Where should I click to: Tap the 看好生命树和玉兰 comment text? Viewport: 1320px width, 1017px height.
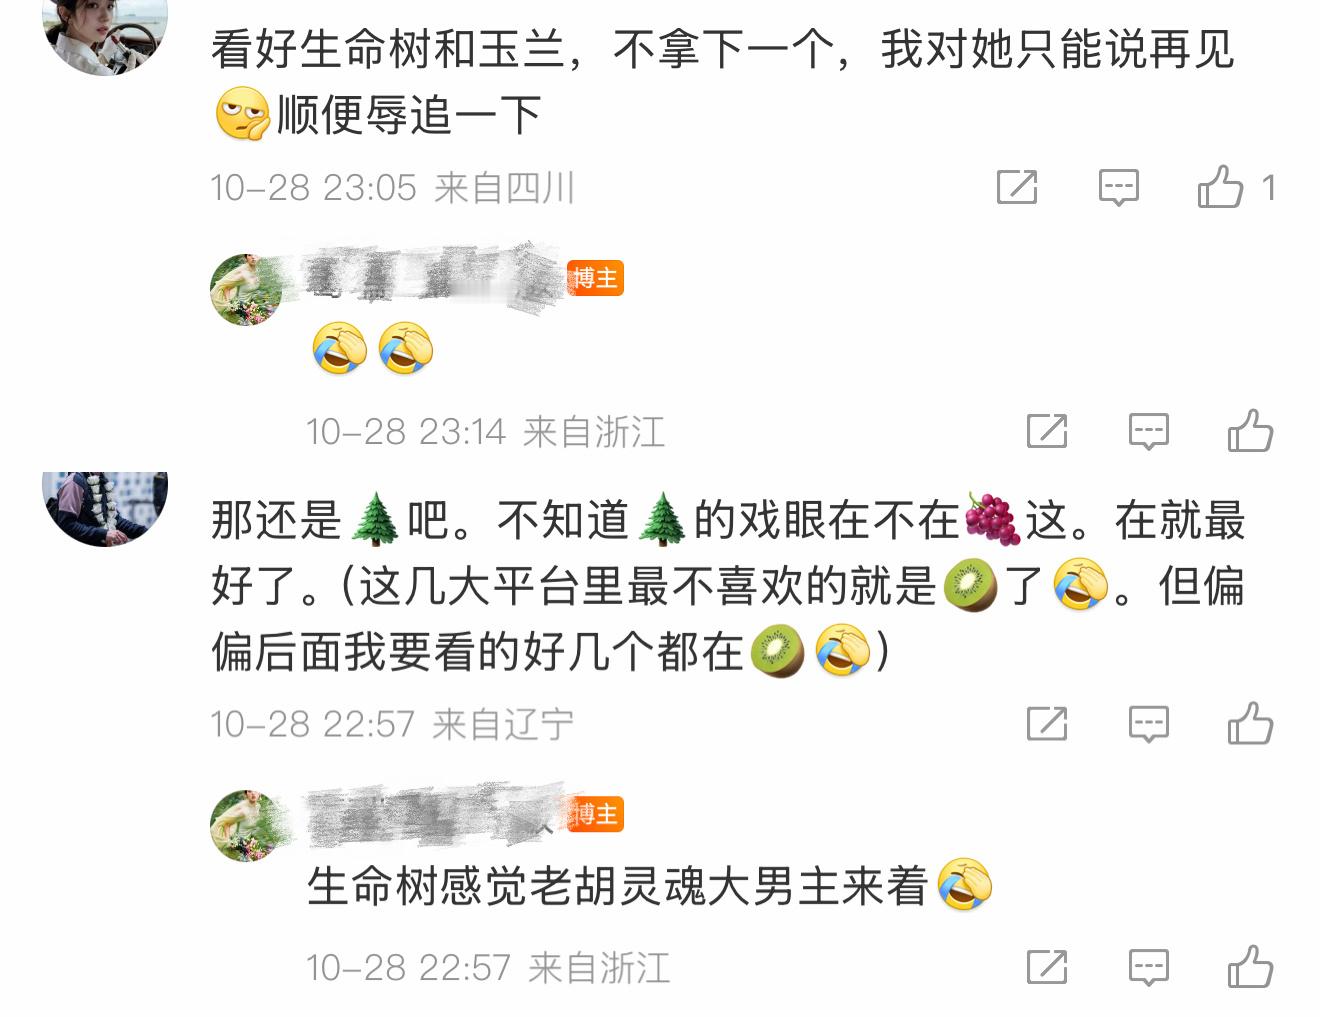tap(723, 82)
